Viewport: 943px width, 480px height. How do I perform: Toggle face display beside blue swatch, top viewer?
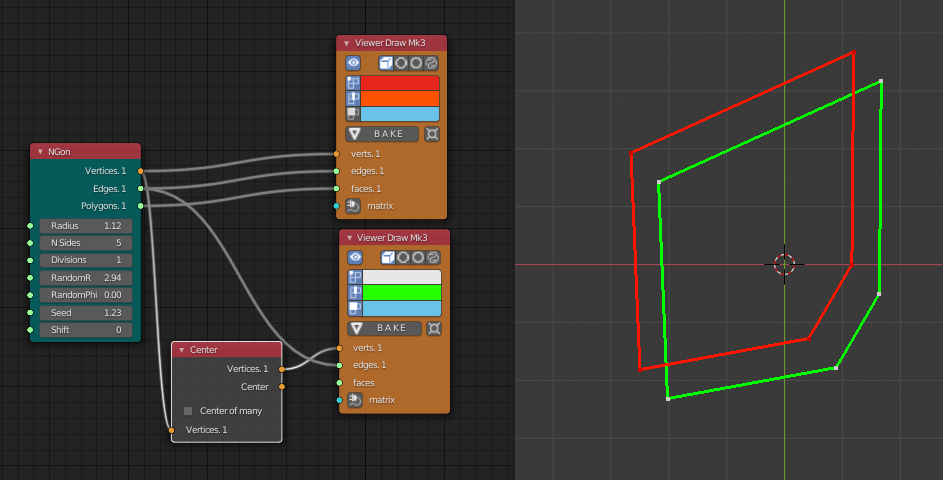353,114
